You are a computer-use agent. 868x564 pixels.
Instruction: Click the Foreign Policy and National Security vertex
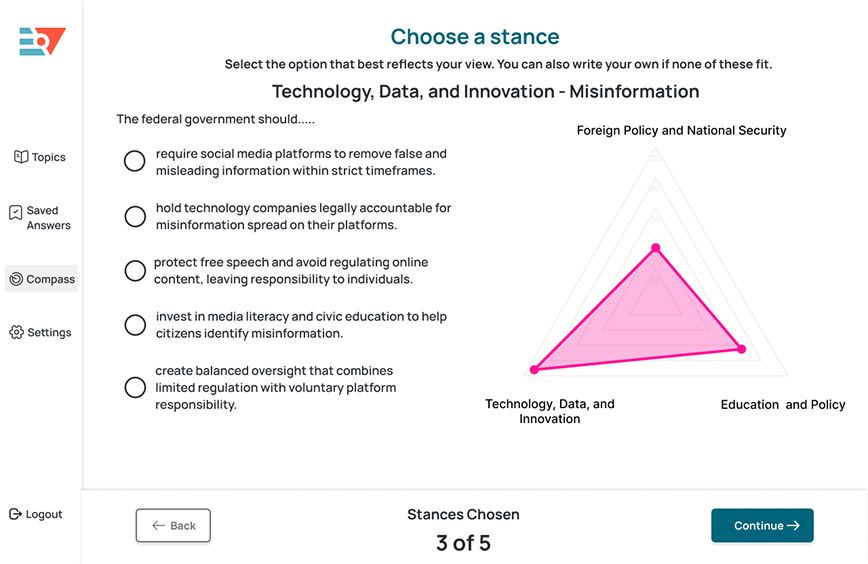point(656,247)
